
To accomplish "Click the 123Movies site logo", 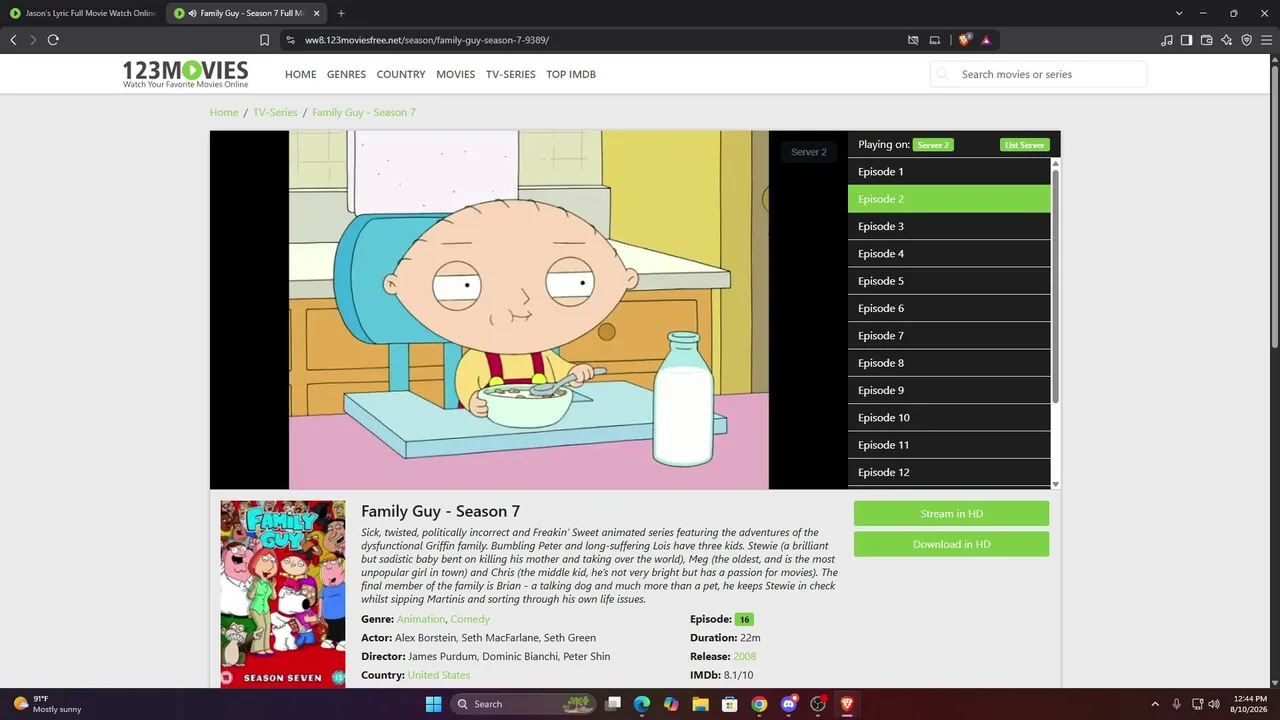I will pyautogui.click(x=185, y=73).
